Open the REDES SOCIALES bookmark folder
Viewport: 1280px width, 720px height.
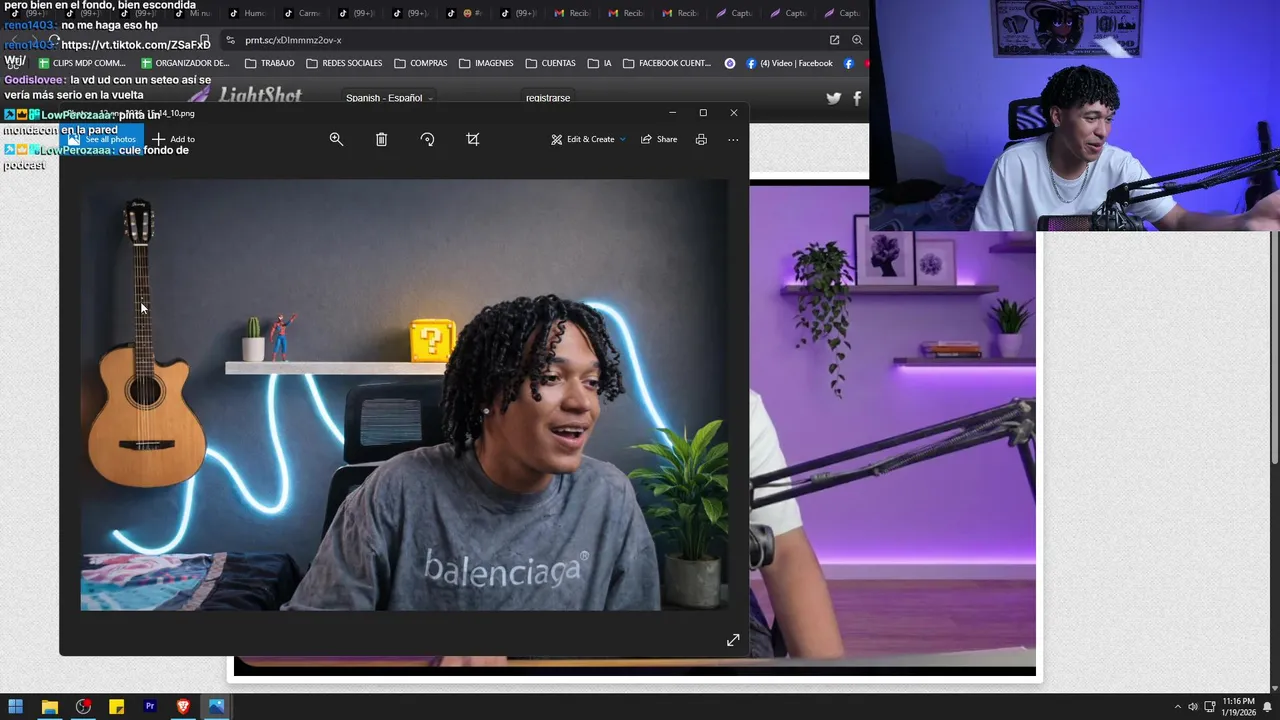coord(344,63)
